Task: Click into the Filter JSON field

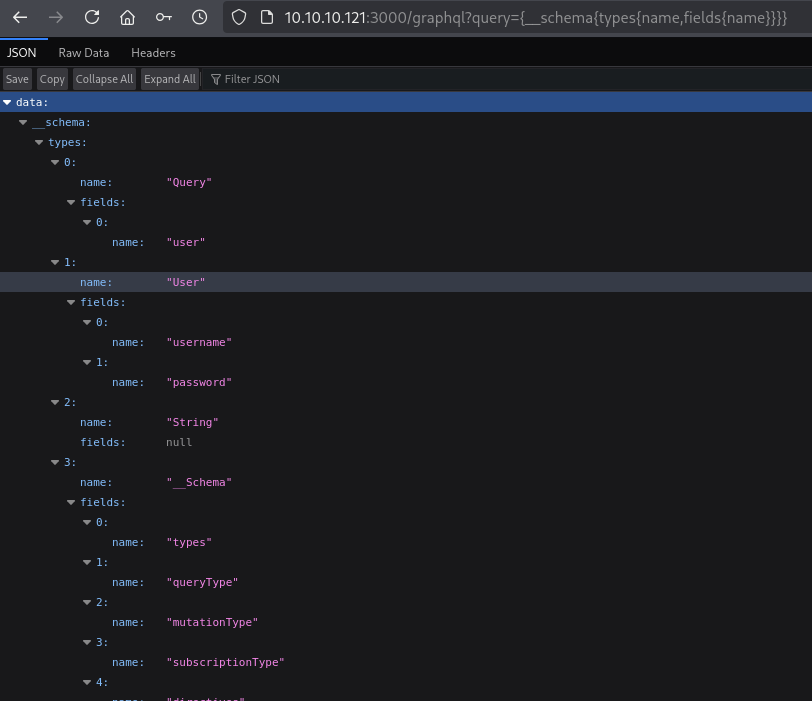Action: click(252, 79)
